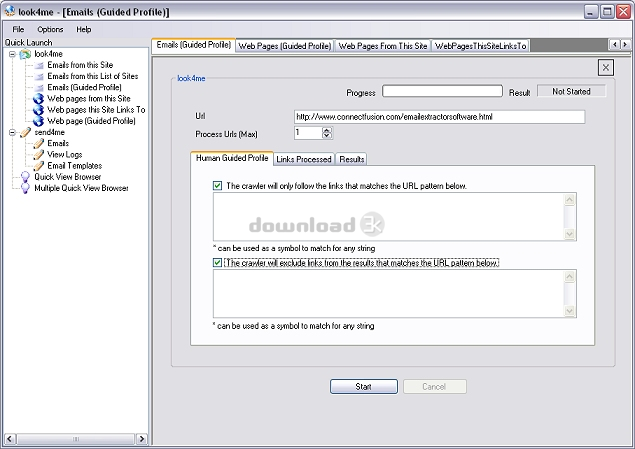
Task: Click the lightbulb icon beside Multiple Quick View Browser
Action: [x=25, y=188]
